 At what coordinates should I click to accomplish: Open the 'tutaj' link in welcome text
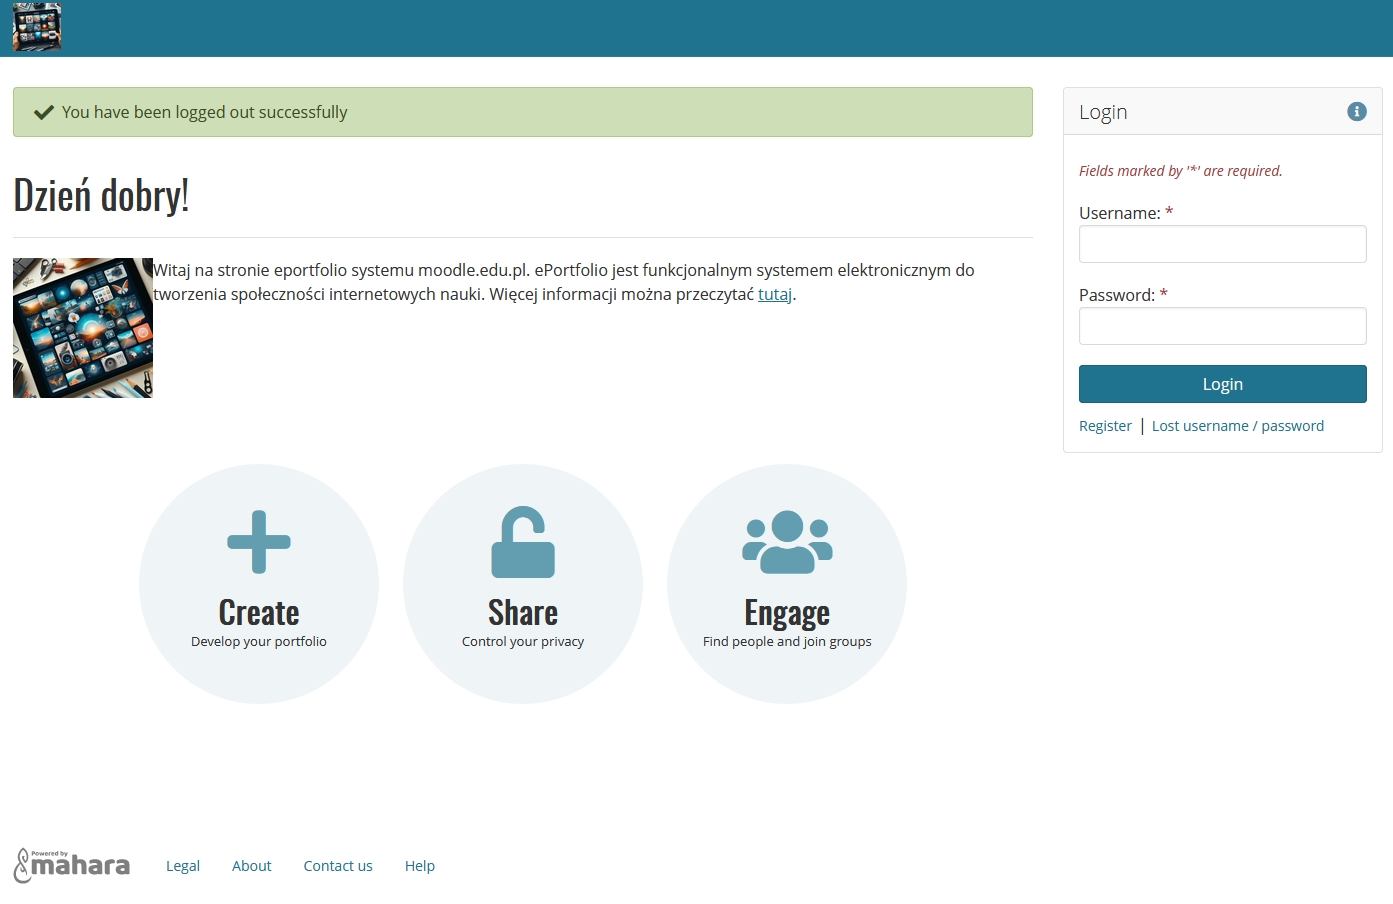[774, 294]
